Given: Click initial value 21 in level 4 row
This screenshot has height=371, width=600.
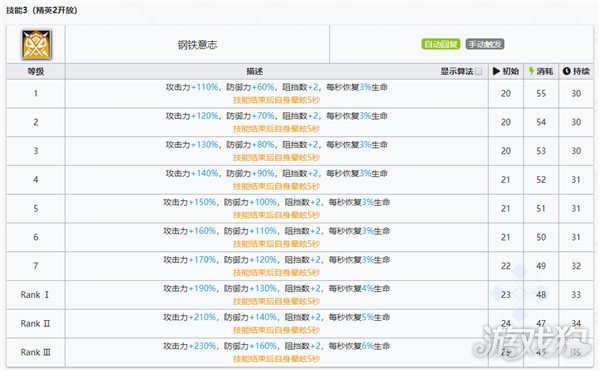Looking at the screenshot, I should 505,180.
